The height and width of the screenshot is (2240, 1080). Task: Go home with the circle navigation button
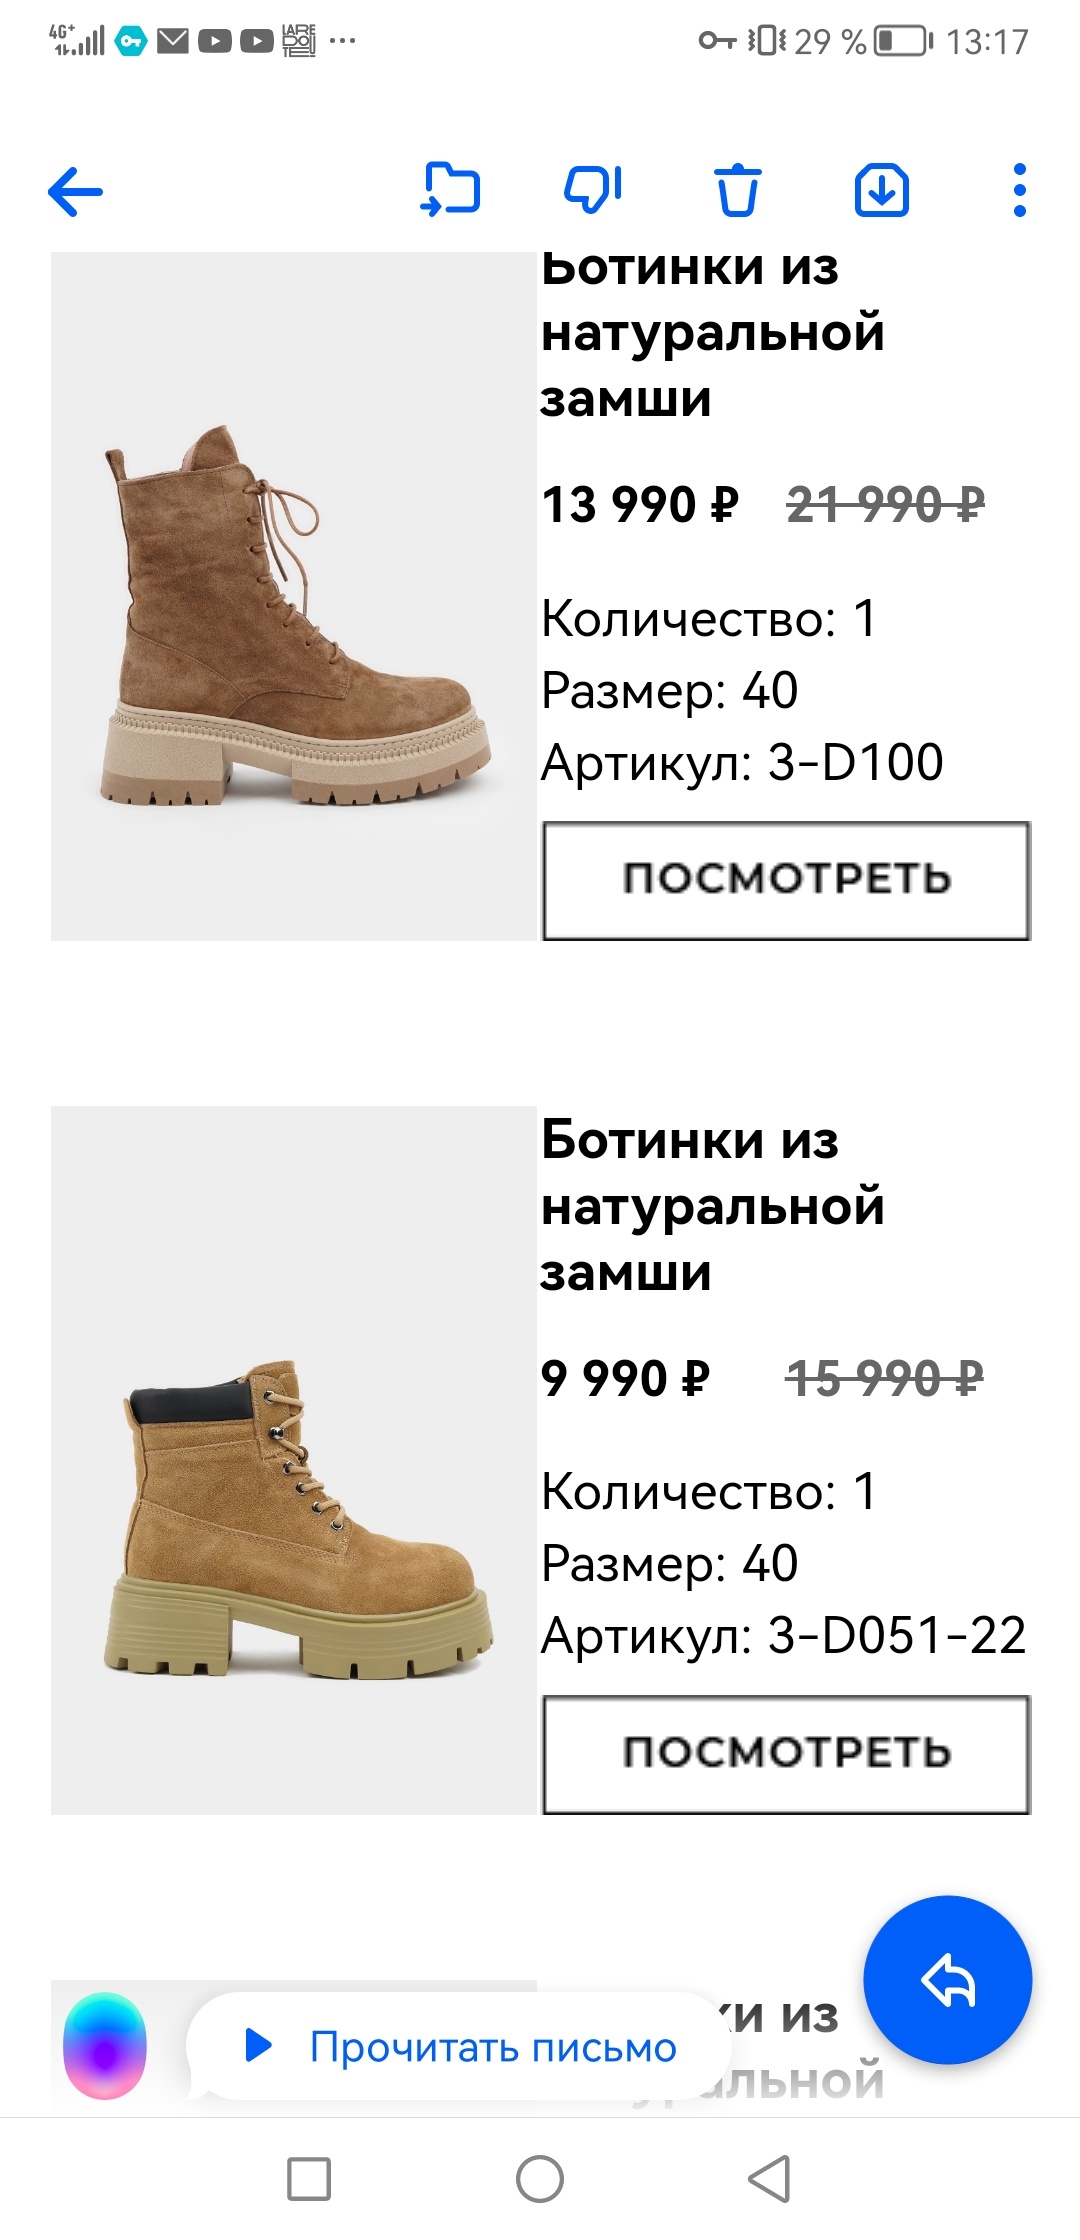tap(540, 2179)
